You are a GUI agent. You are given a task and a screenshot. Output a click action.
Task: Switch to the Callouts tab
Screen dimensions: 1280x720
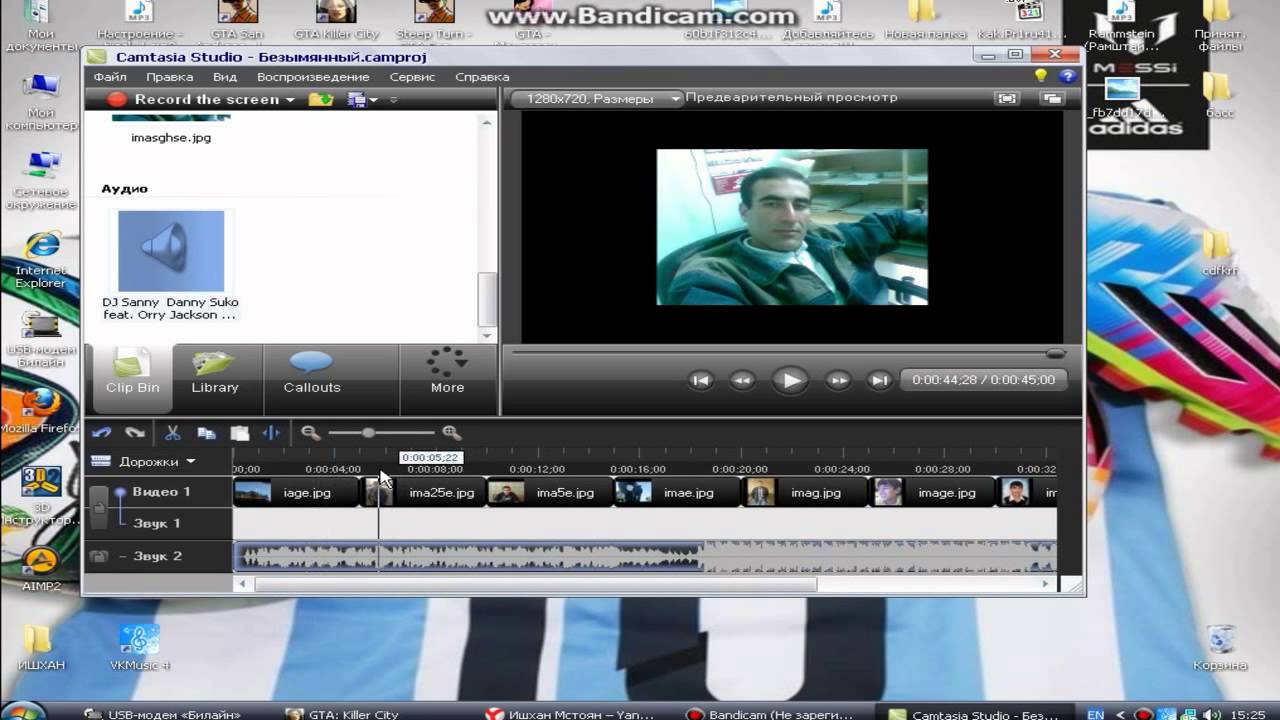(x=312, y=379)
